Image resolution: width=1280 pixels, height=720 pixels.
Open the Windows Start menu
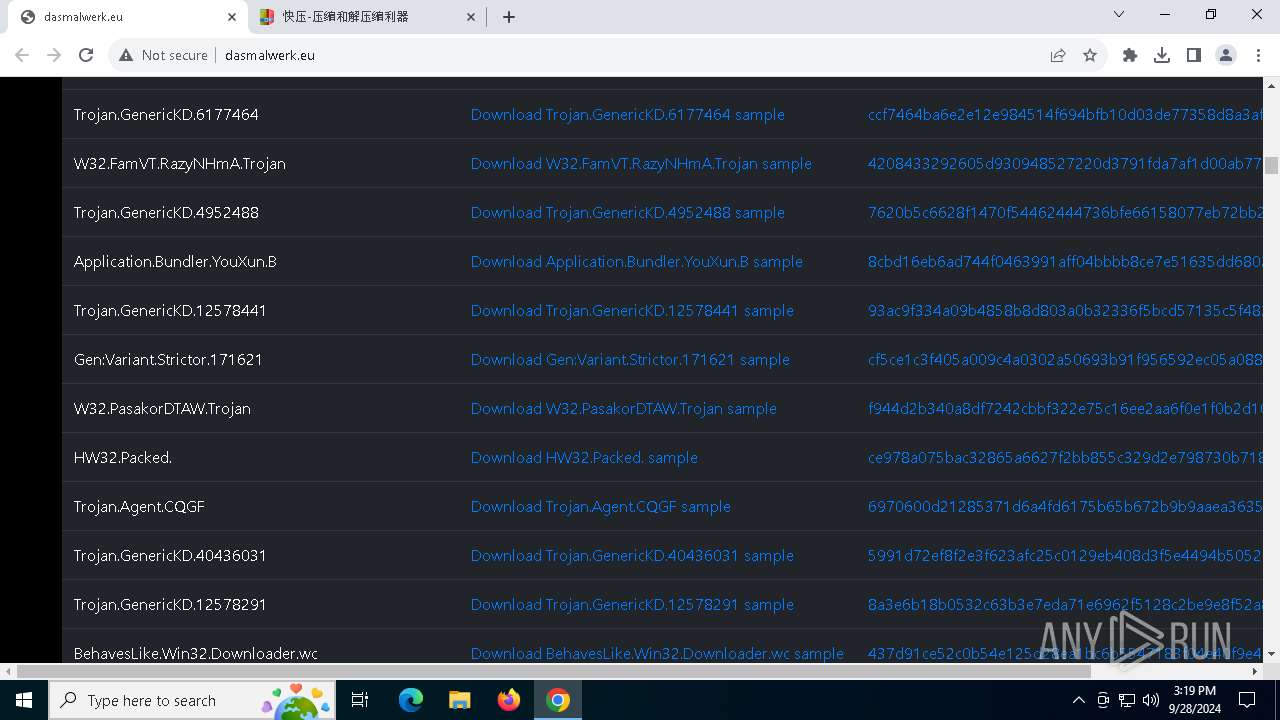point(24,700)
